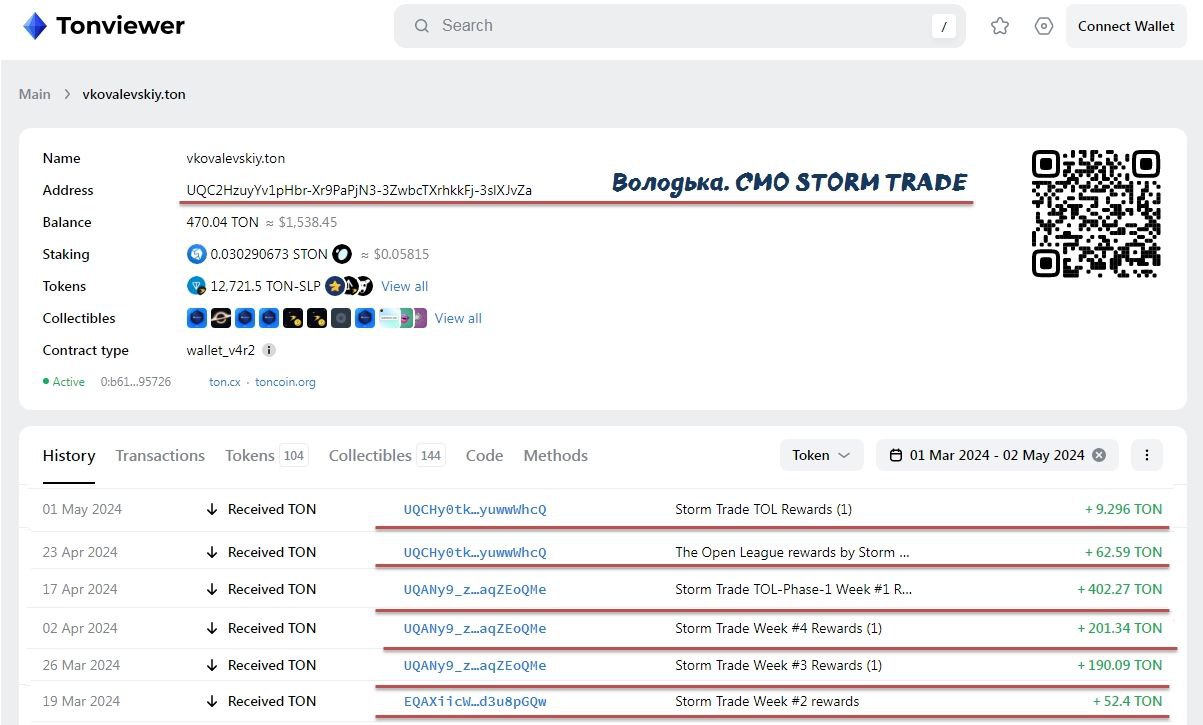Switch to the Transactions tab
This screenshot has height=725, width=1203.
[x=160, y=455]
